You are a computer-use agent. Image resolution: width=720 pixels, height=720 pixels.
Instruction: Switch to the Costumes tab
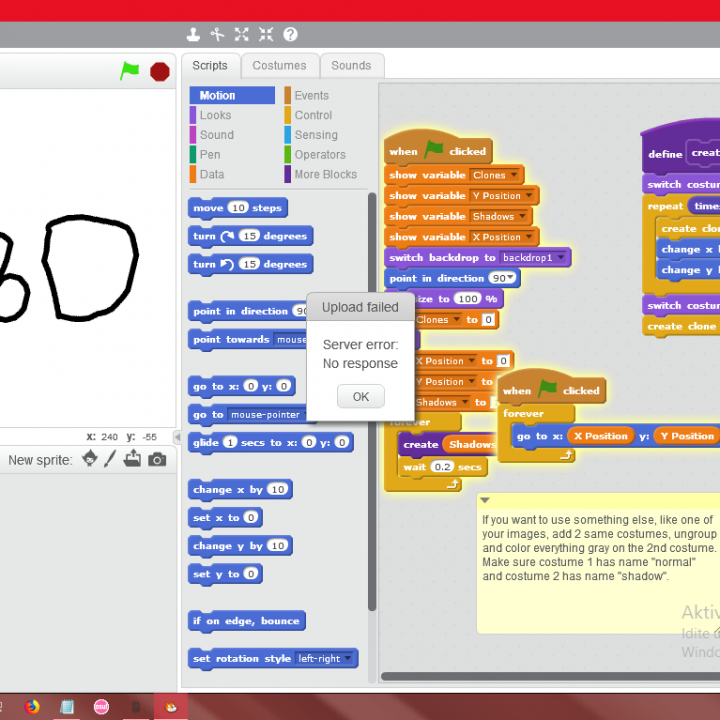(x=279, y=66)
